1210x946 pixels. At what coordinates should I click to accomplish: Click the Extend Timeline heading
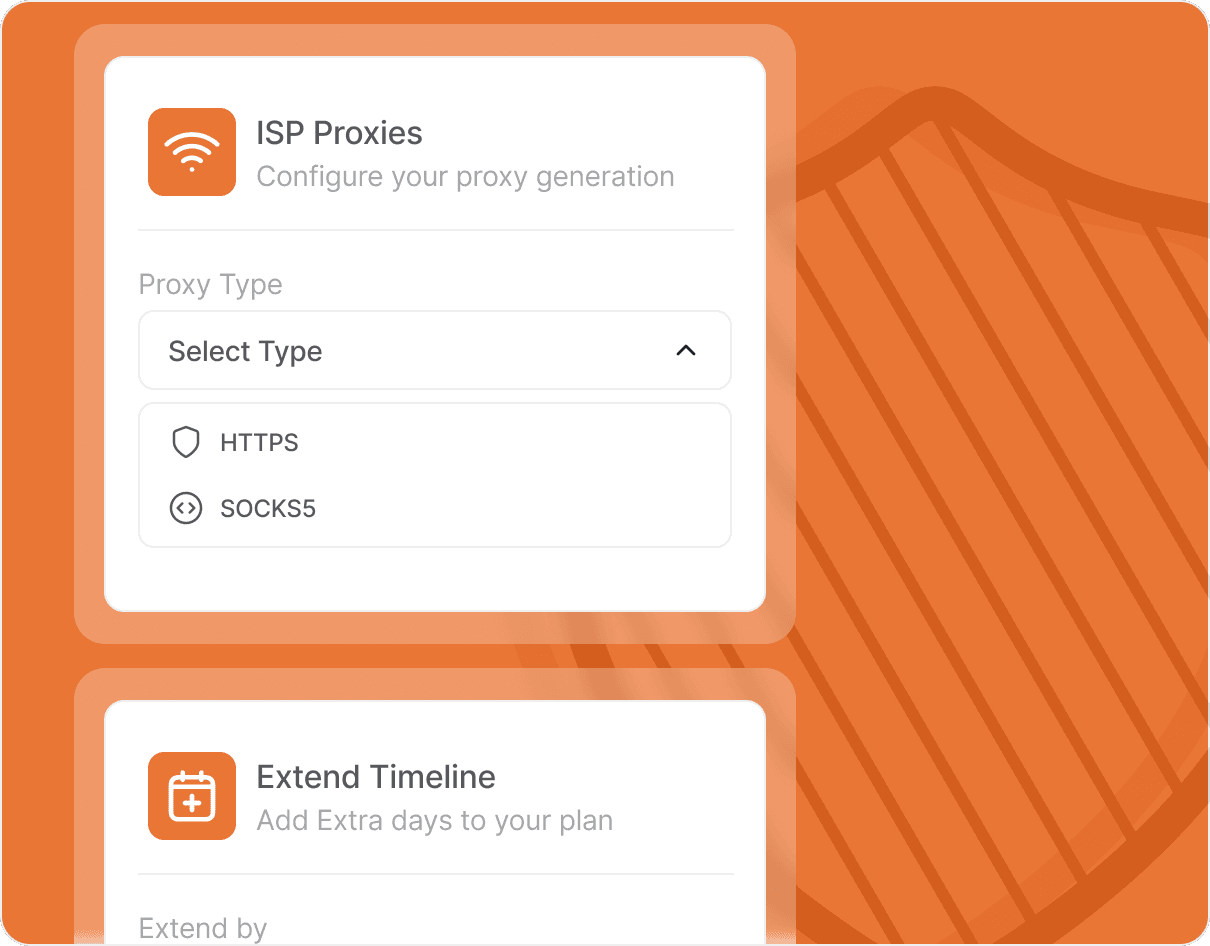point(376,777)
